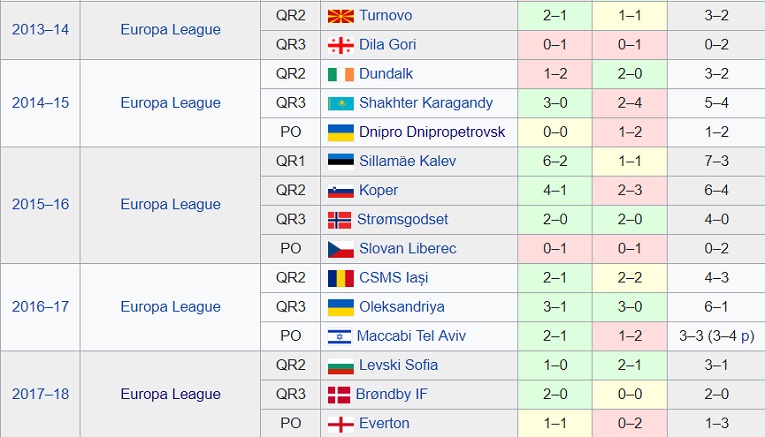Open the Koper team link
Image resolution: width=765 pixels, height=437 pixels.
click(379, 191)
